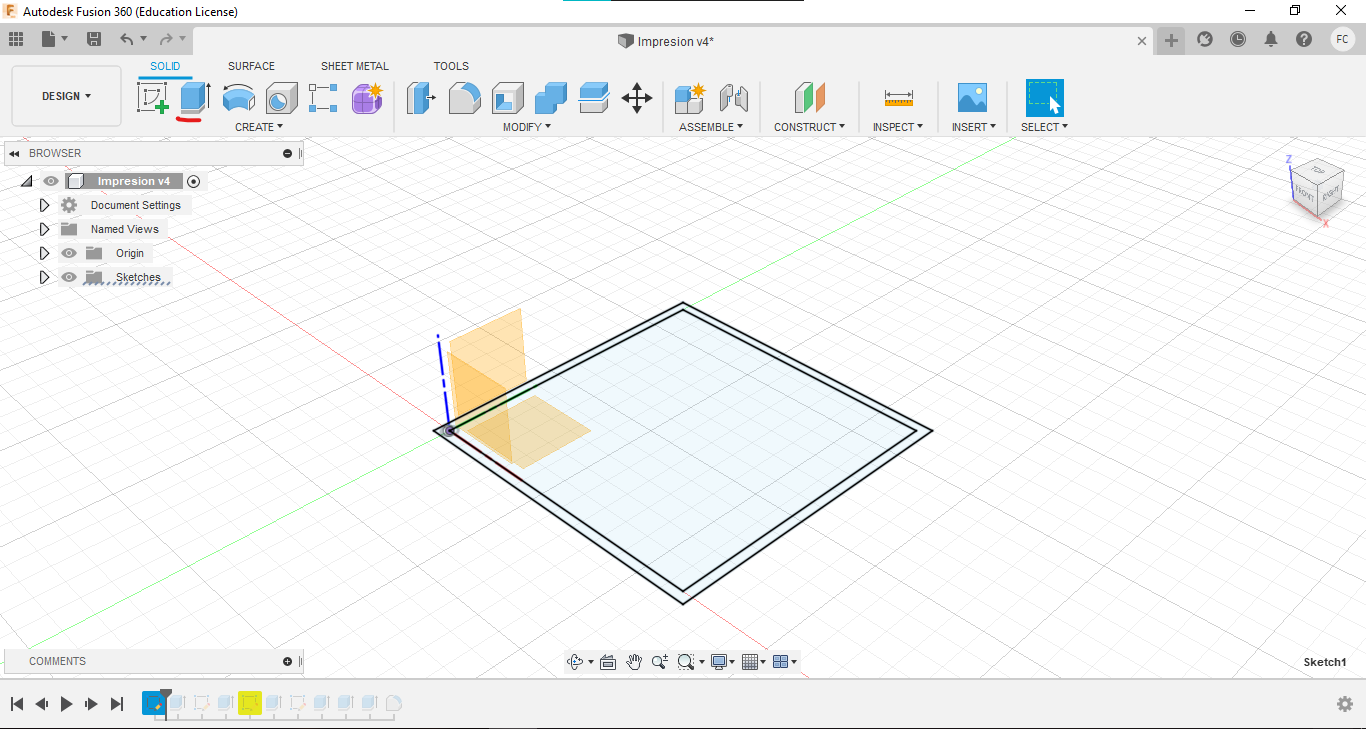Click the Construct Offset Plane icon
The image size is (1366, 729).
[x=810, y=98]
